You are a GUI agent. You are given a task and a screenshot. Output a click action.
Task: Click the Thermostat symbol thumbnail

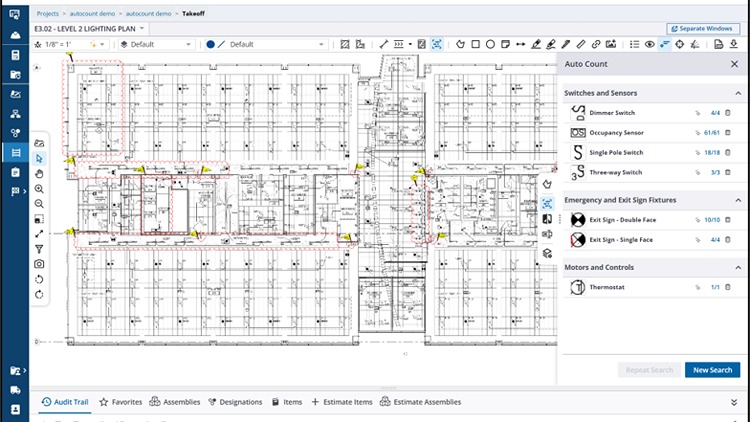pyautogui.click(x=578, y=287)
